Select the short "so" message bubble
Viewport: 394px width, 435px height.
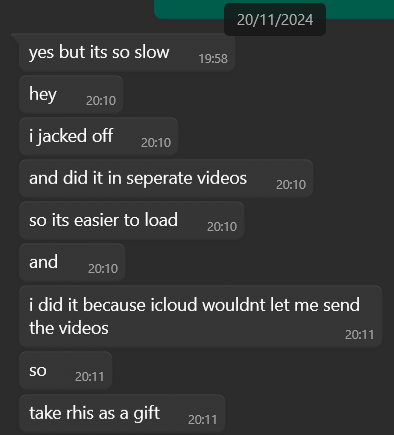65,370
